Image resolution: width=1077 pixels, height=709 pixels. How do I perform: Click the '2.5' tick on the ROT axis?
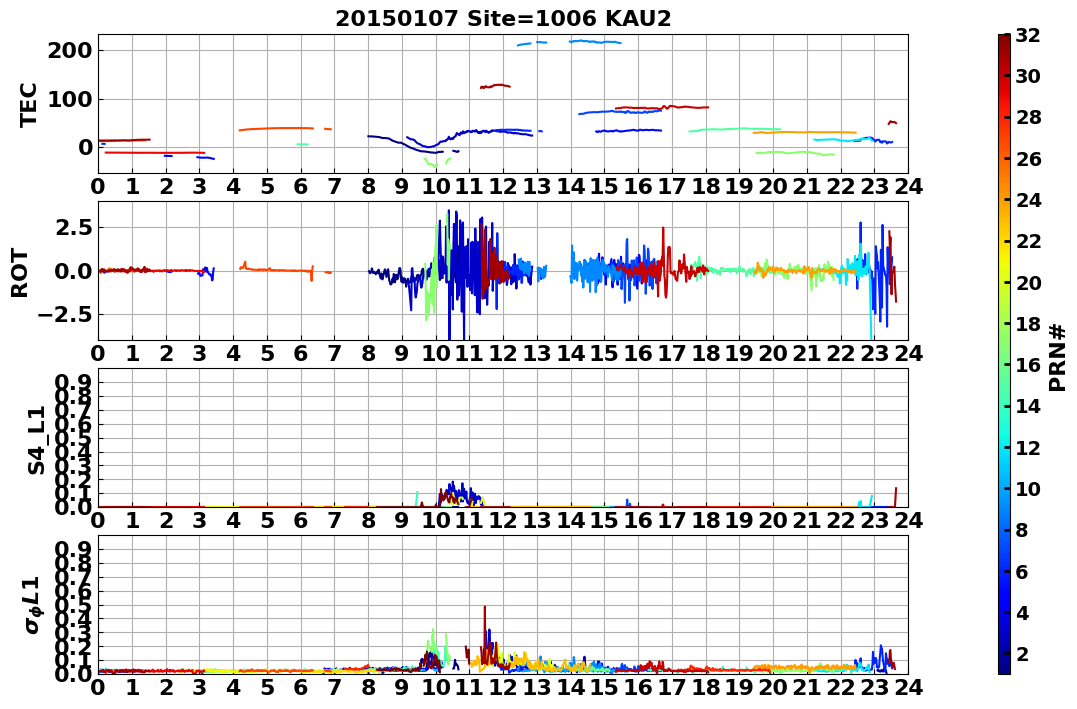click(75, 227)
